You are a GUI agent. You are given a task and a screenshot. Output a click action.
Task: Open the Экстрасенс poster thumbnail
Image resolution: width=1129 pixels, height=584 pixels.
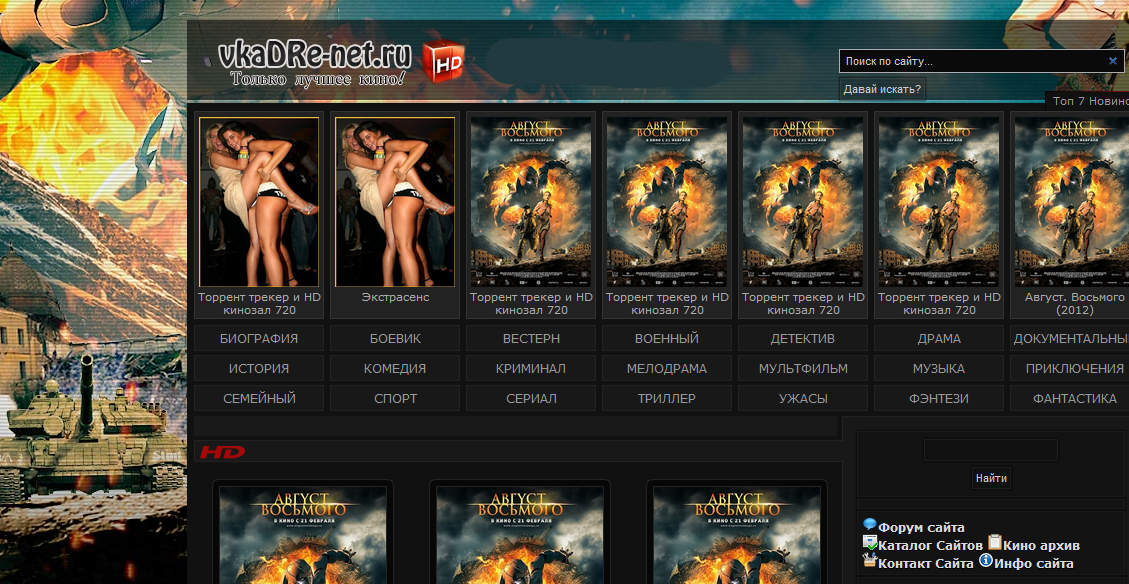point(395,202)
